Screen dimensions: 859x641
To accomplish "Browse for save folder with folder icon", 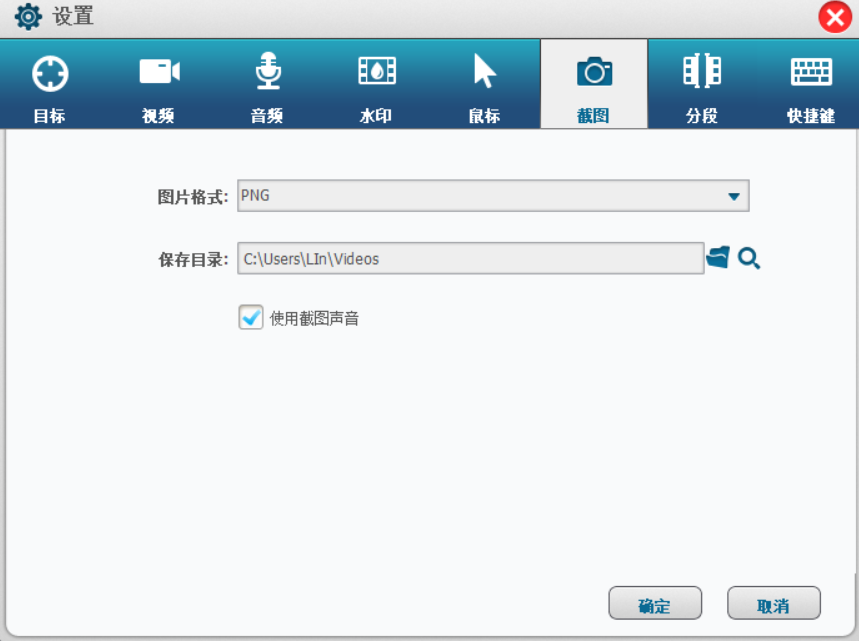I will (718, 257).
